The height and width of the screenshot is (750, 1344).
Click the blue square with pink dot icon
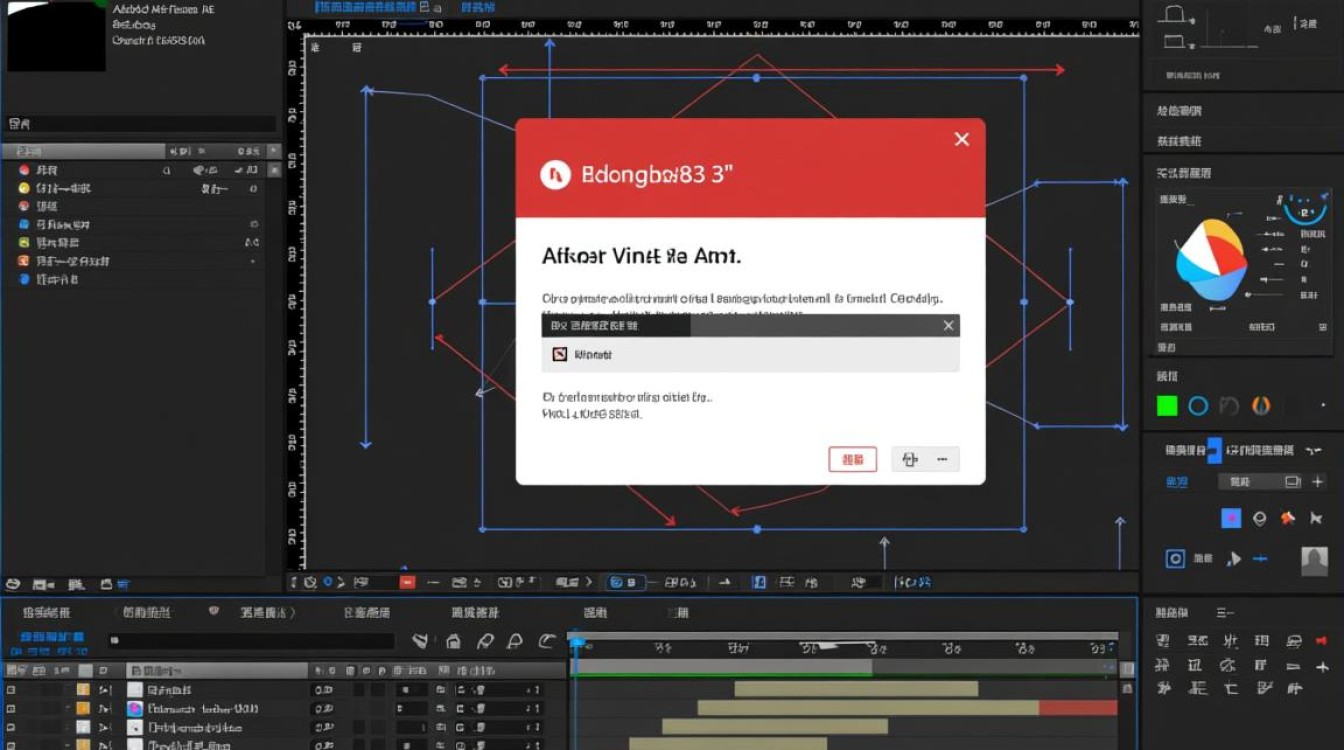(1231, 518)
